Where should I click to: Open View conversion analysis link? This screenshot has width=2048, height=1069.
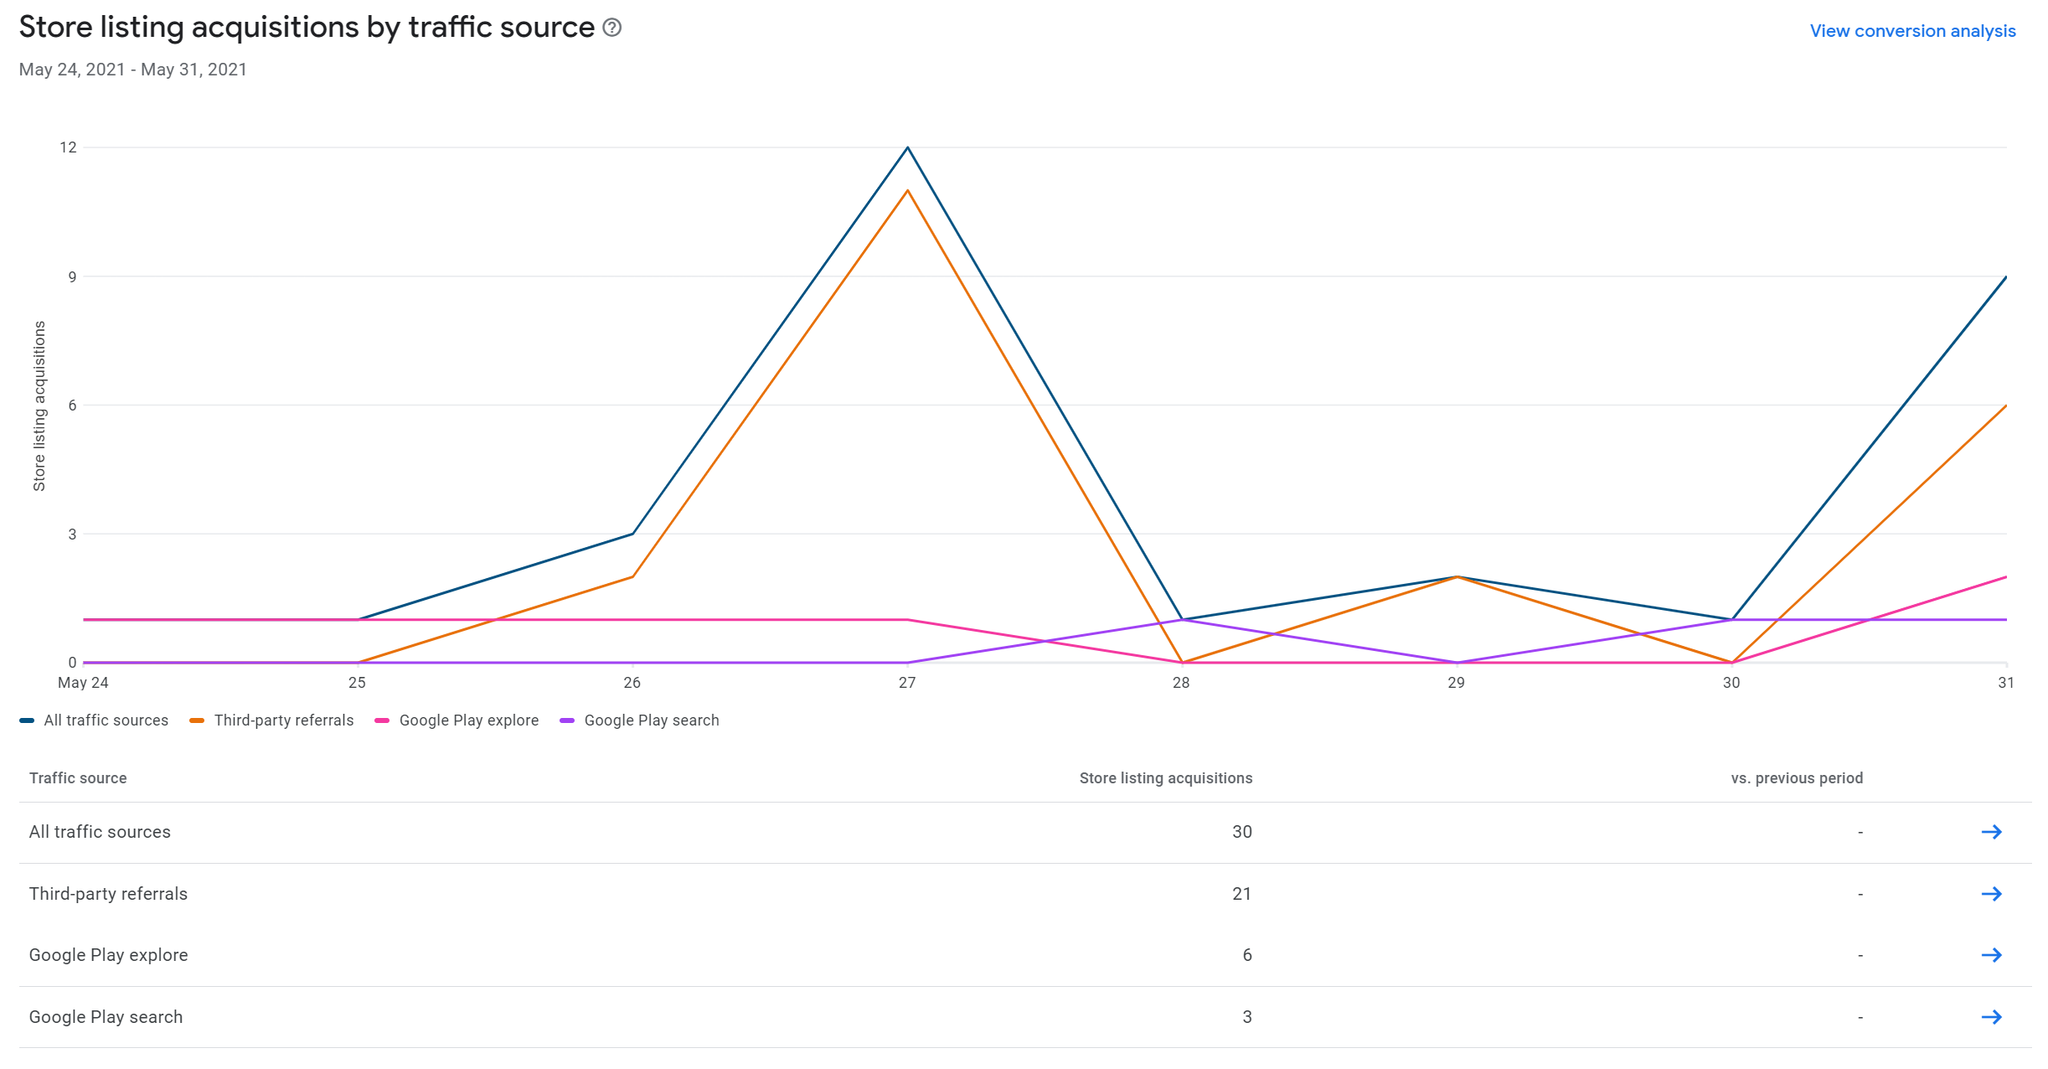(x=1912, y=31)
